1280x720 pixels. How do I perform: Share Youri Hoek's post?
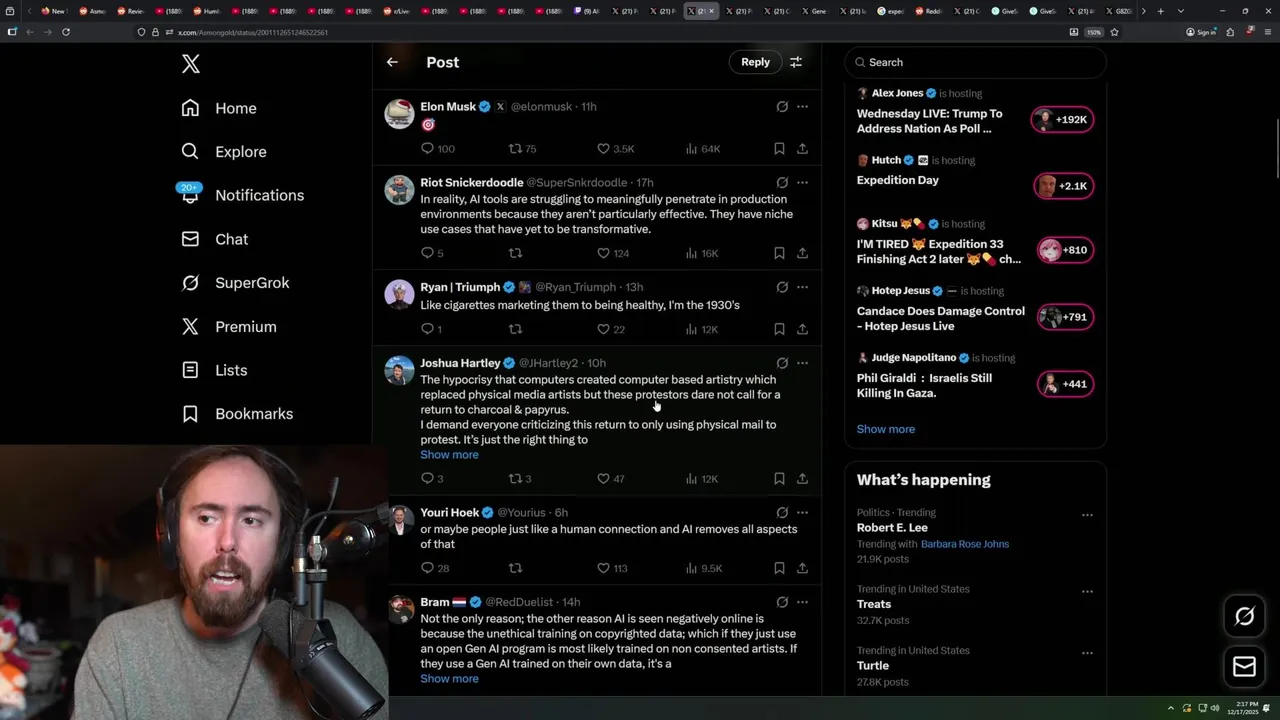tap(802, 568)
